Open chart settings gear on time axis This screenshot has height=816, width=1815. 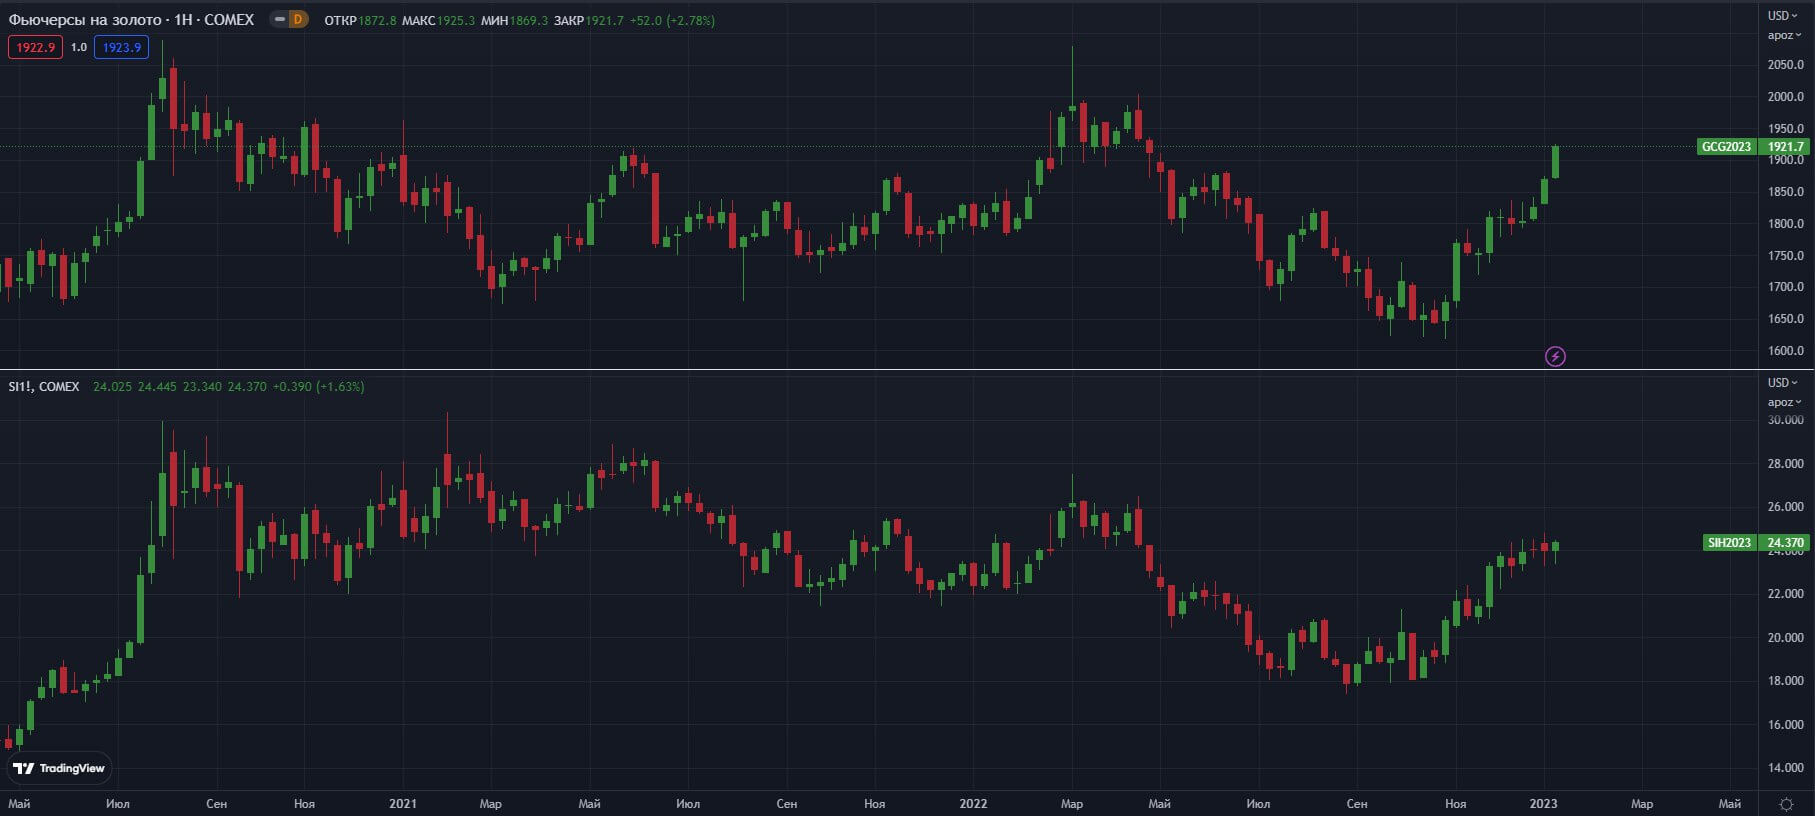point(1786,804)
